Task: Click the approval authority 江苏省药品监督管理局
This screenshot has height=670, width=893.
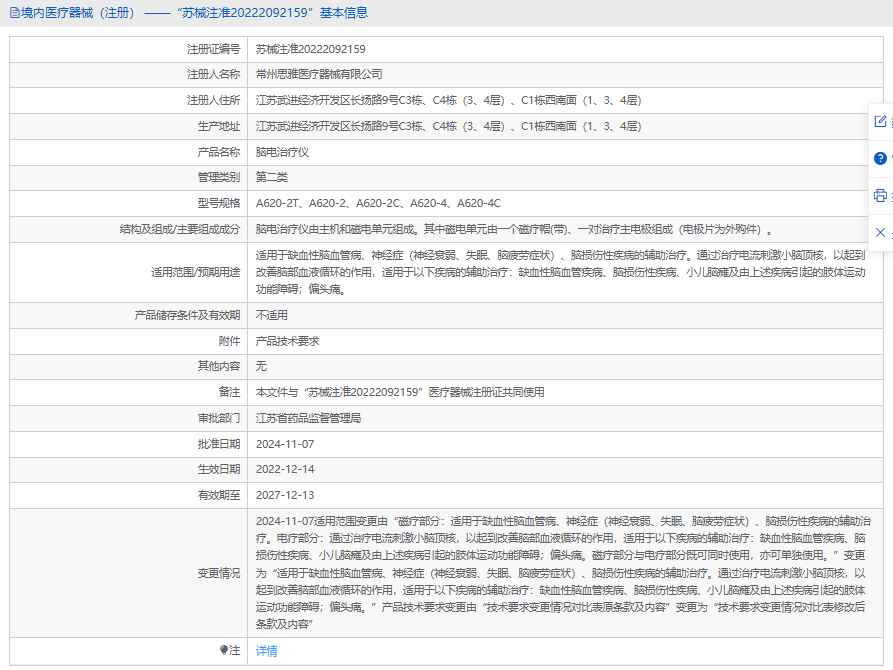Action: click(308, 418)
